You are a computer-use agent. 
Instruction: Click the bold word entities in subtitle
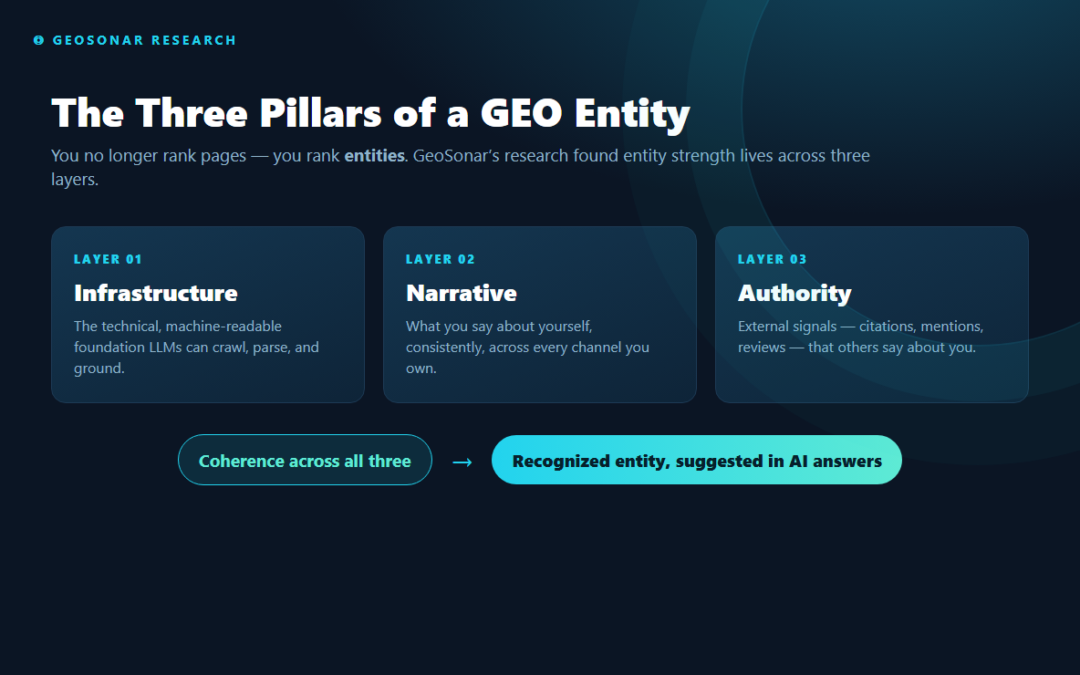tap(374, 156)
